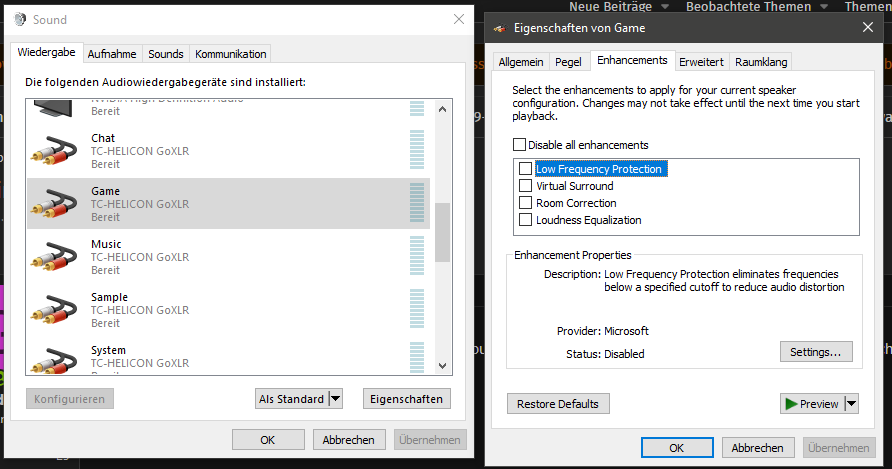Image resolution: width=892 pixels, height=469 pixels.
Task: Click Übernehmen in Eigenschaften von Game
Action: 839,448
